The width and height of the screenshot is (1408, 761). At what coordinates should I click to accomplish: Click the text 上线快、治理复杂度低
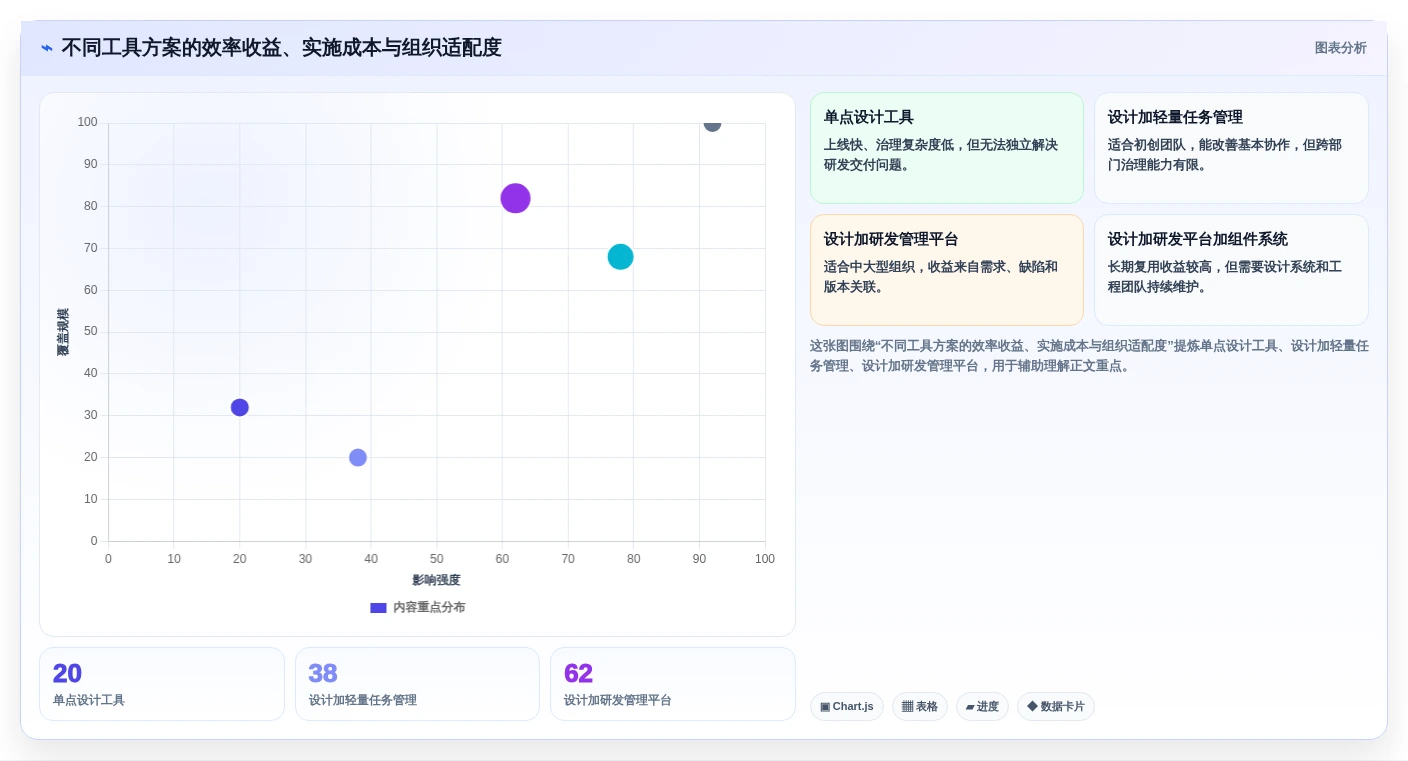(x=887, y=145)
